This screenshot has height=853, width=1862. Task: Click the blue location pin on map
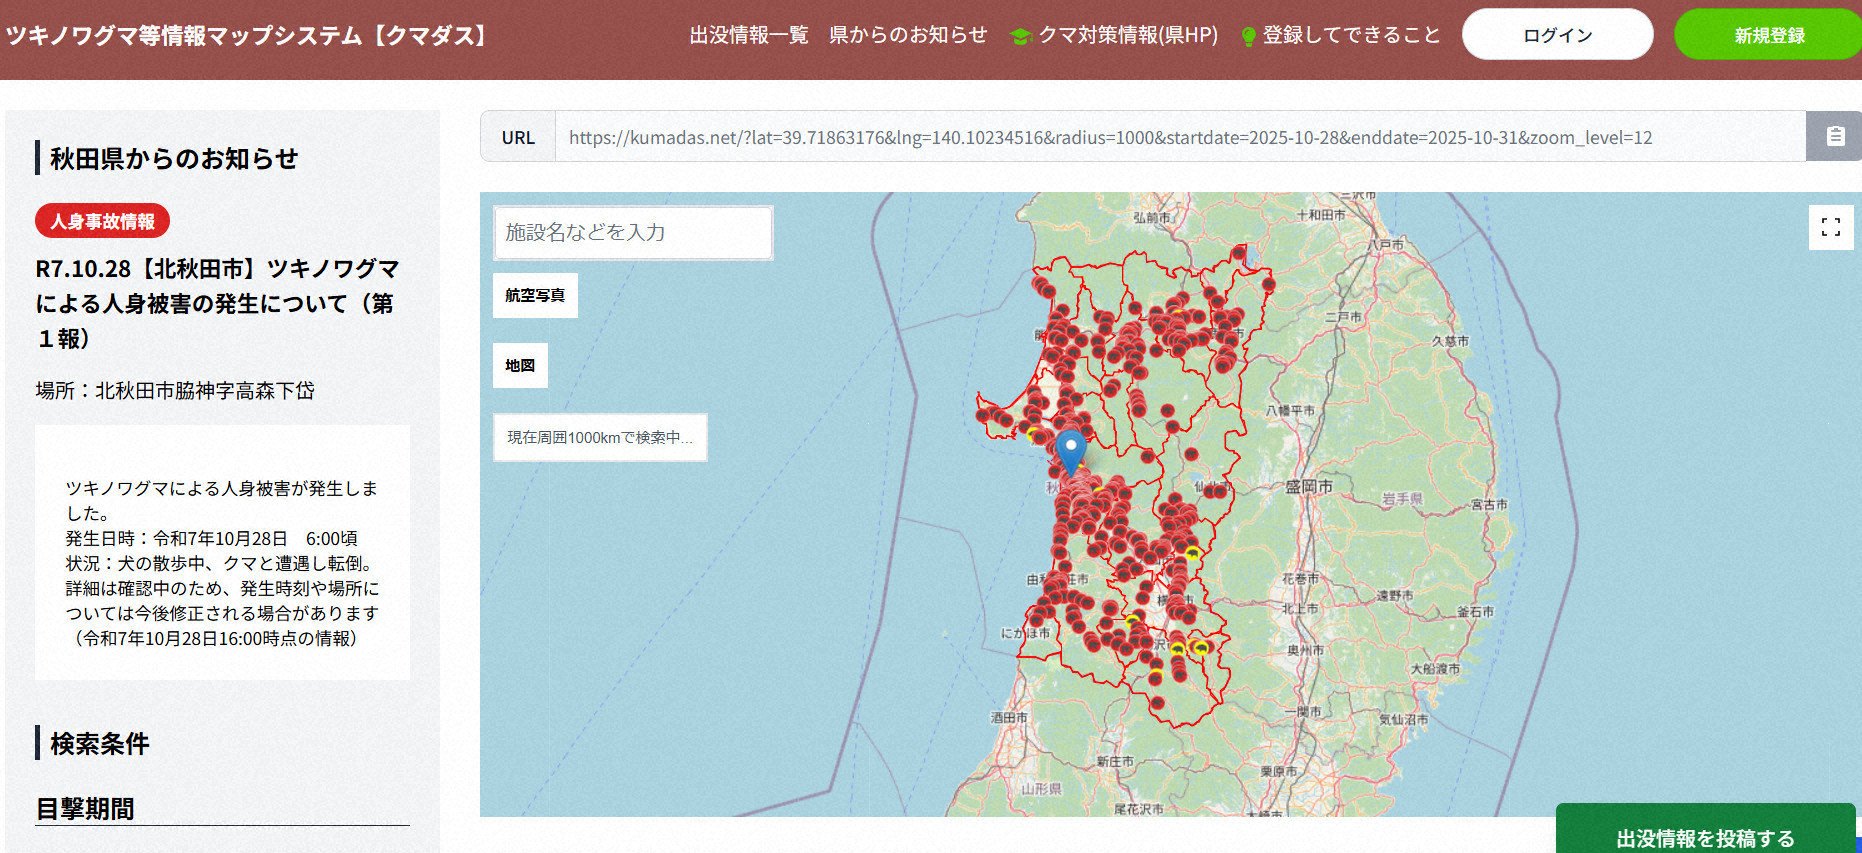click(1070, 450)
